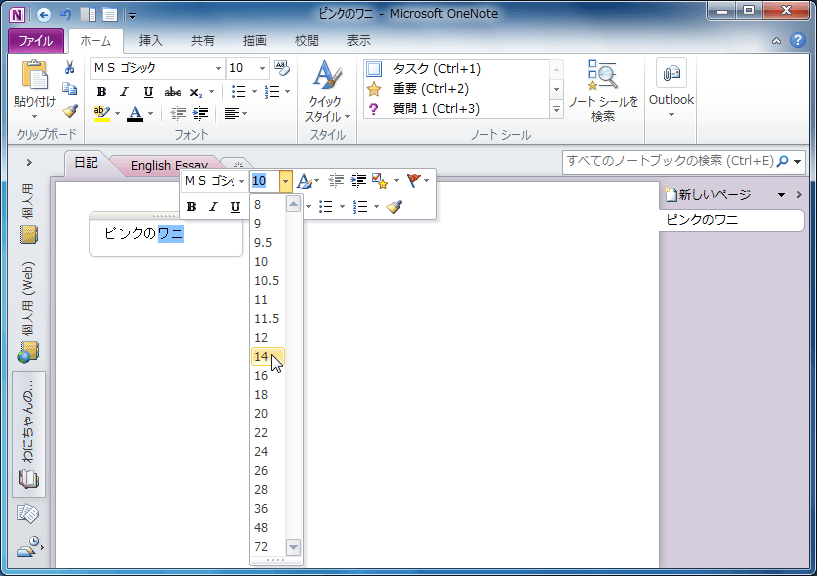Toggle Italic in the mini toolbar

click(213, 207)
